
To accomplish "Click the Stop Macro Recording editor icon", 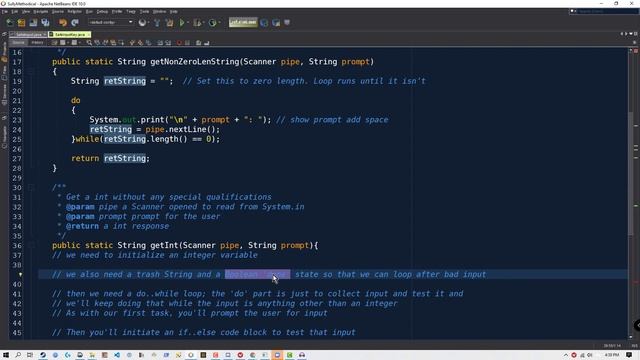I will pyautogui.click(x=187, y=42).
